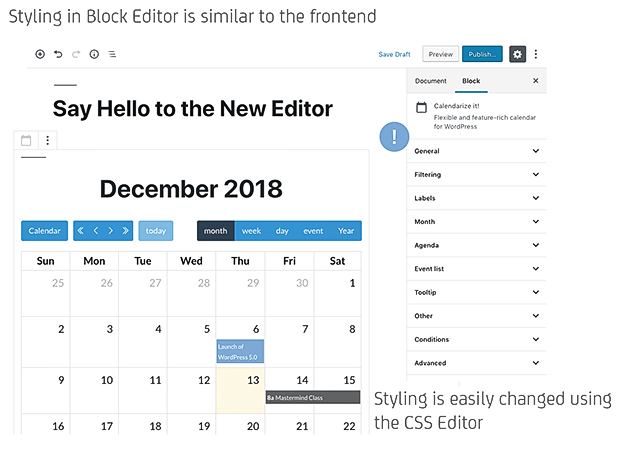
Task: Click Save Draft link
Action: click(394, 54)
